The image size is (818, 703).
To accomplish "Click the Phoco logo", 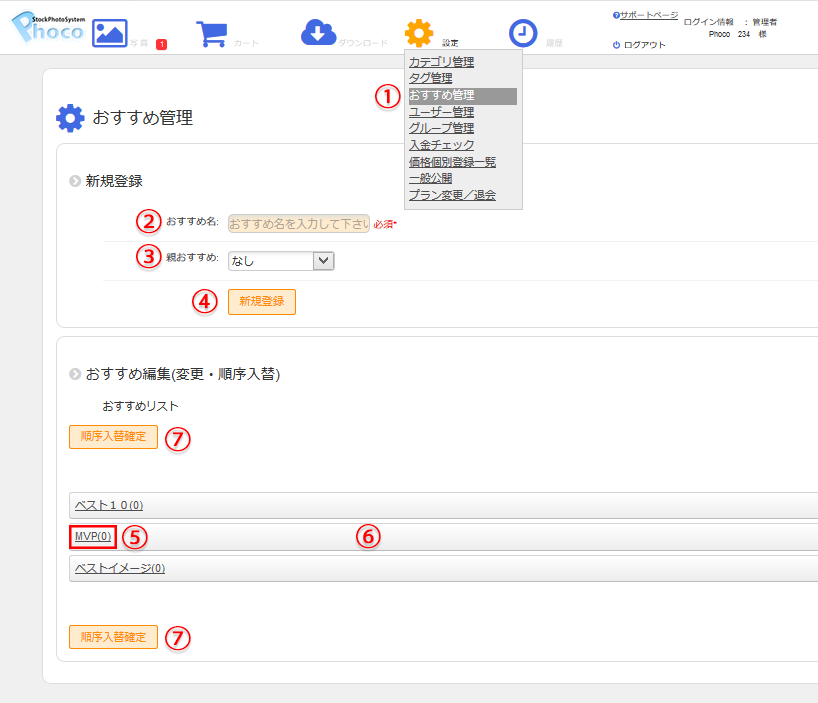I will tap(47, 30).
